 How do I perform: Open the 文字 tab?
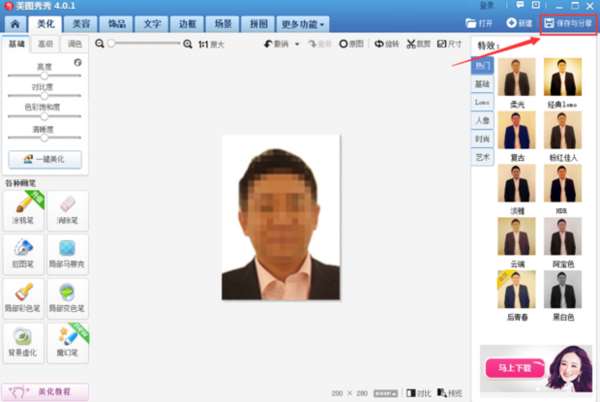pos(152,24)
